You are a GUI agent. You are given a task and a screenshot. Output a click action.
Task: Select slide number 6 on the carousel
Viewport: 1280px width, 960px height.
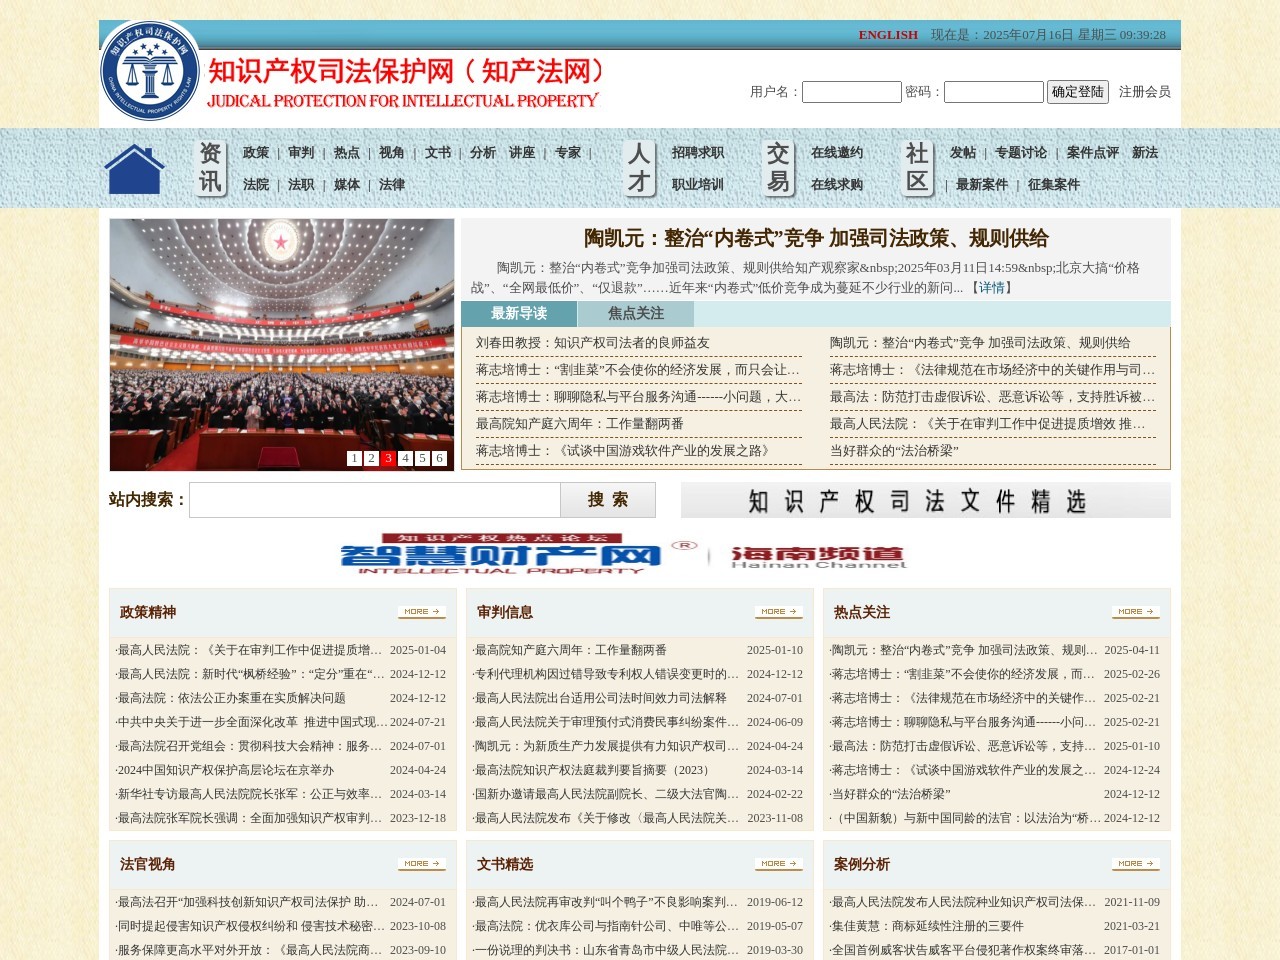click(x=439, y=458)
